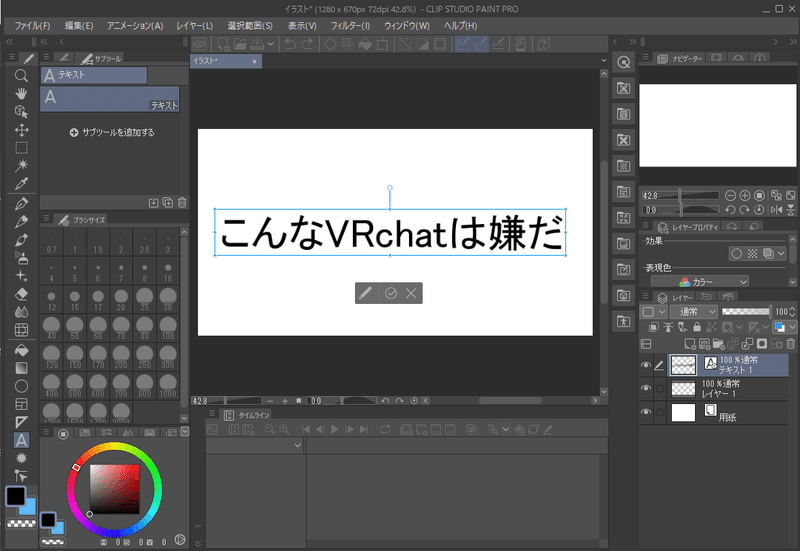This screenshot has height=551, width=800.
Task: Click the layer opacity 100 stepper
Action: pos(792,311)
